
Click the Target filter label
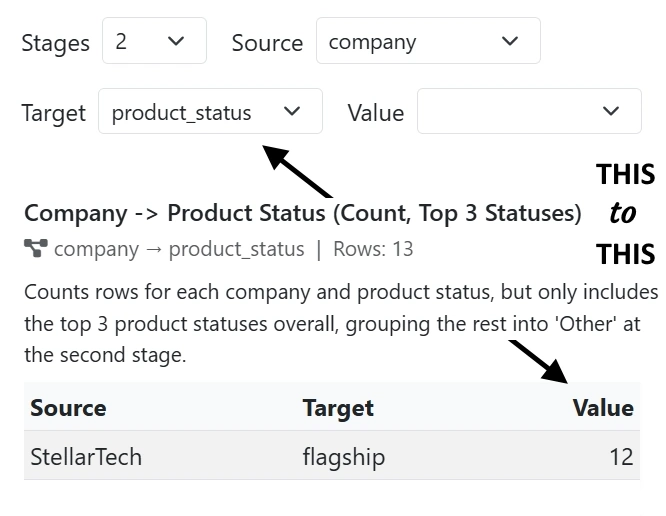54,113
